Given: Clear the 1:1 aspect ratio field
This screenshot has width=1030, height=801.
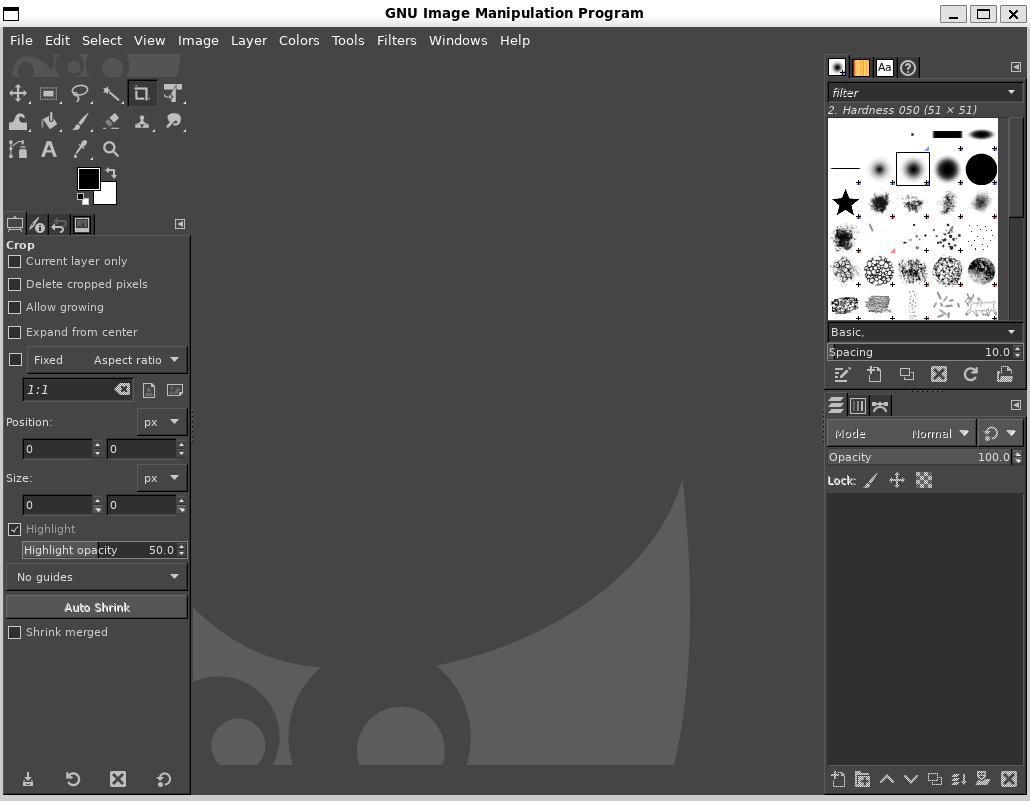Looking at the screenshot, I should [x=122, y=390].
